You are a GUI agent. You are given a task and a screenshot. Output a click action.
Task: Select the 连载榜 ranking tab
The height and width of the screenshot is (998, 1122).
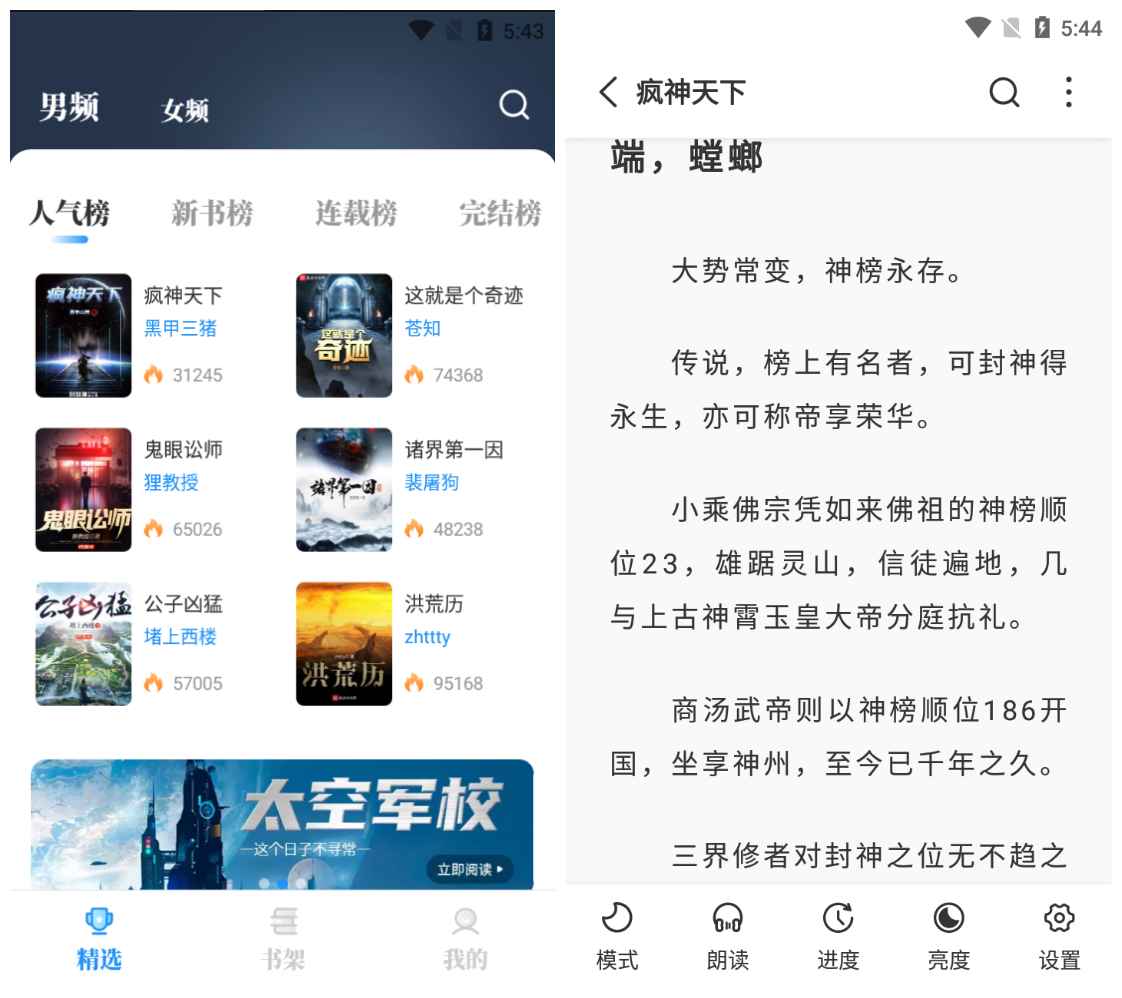click(x=356, y=212)
